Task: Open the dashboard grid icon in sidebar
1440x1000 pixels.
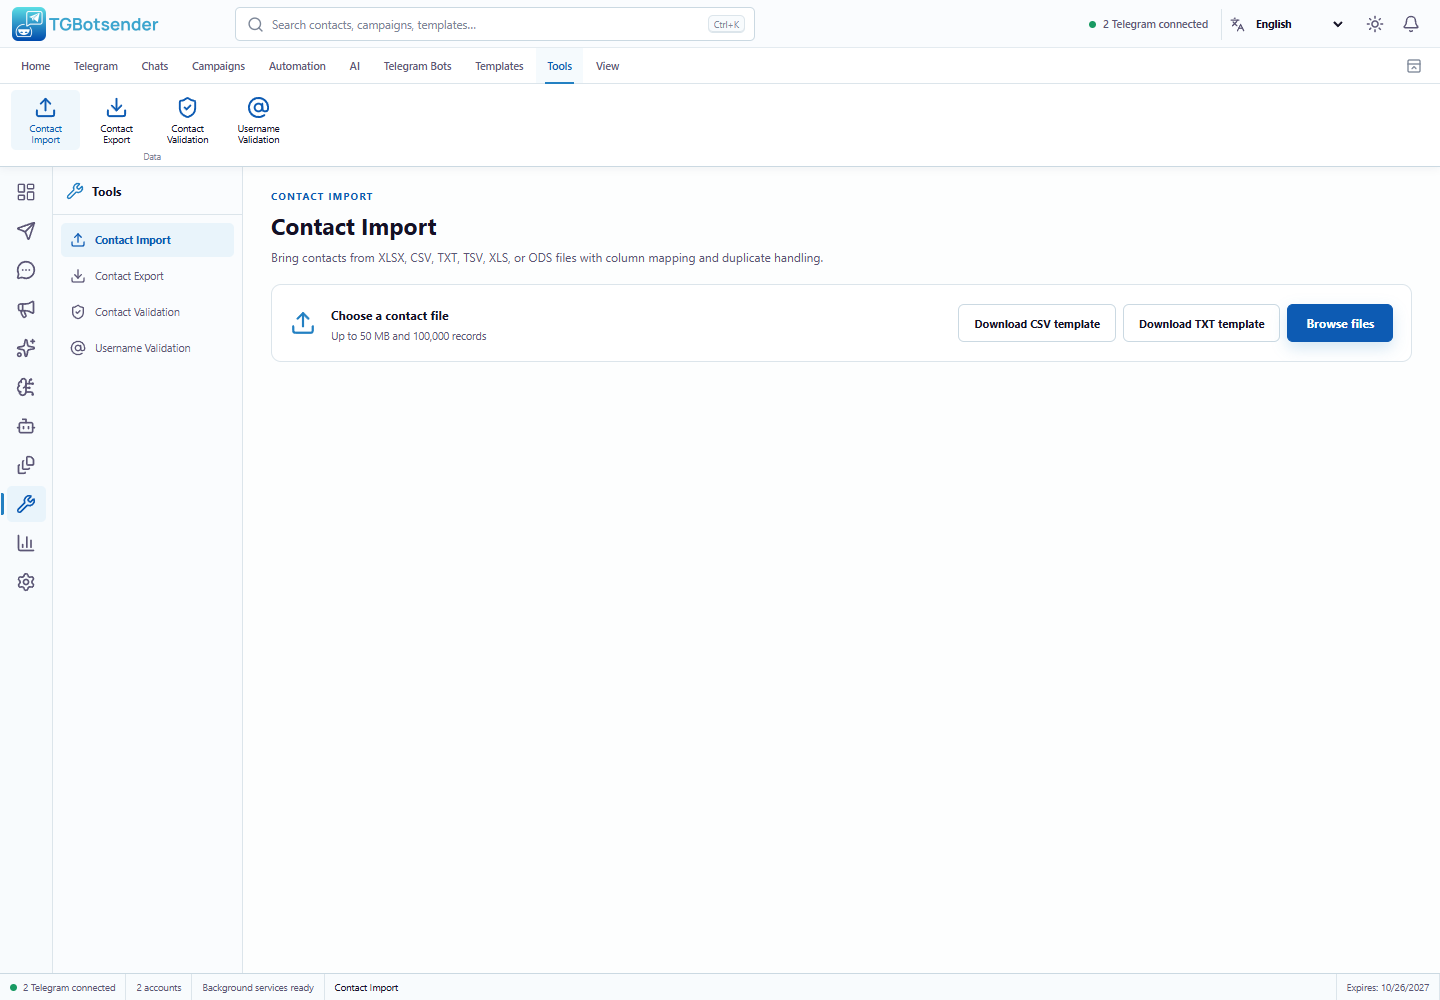Action: [x=26, y=192]
